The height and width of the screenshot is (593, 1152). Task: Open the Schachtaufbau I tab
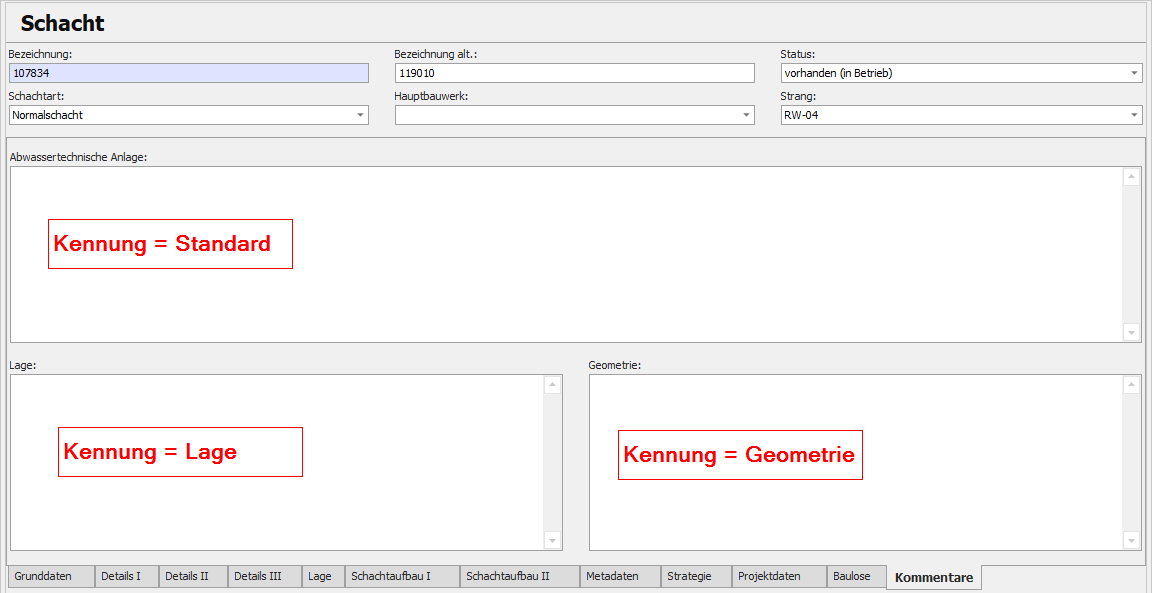tap(391, 576)
